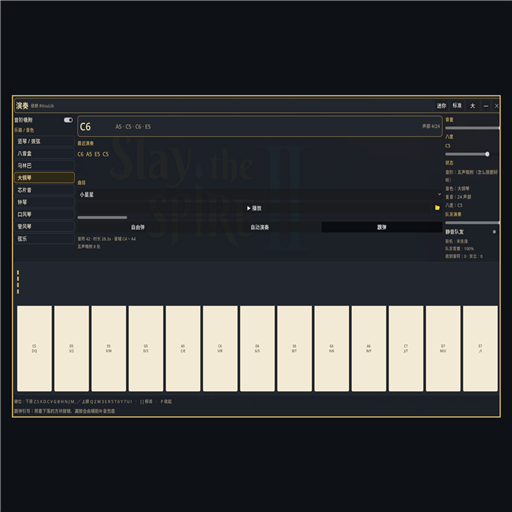This screenshot has width=512, height=512.
Task: Adjust the 八度 octave slider handle
Action: (x=487, y=154)
